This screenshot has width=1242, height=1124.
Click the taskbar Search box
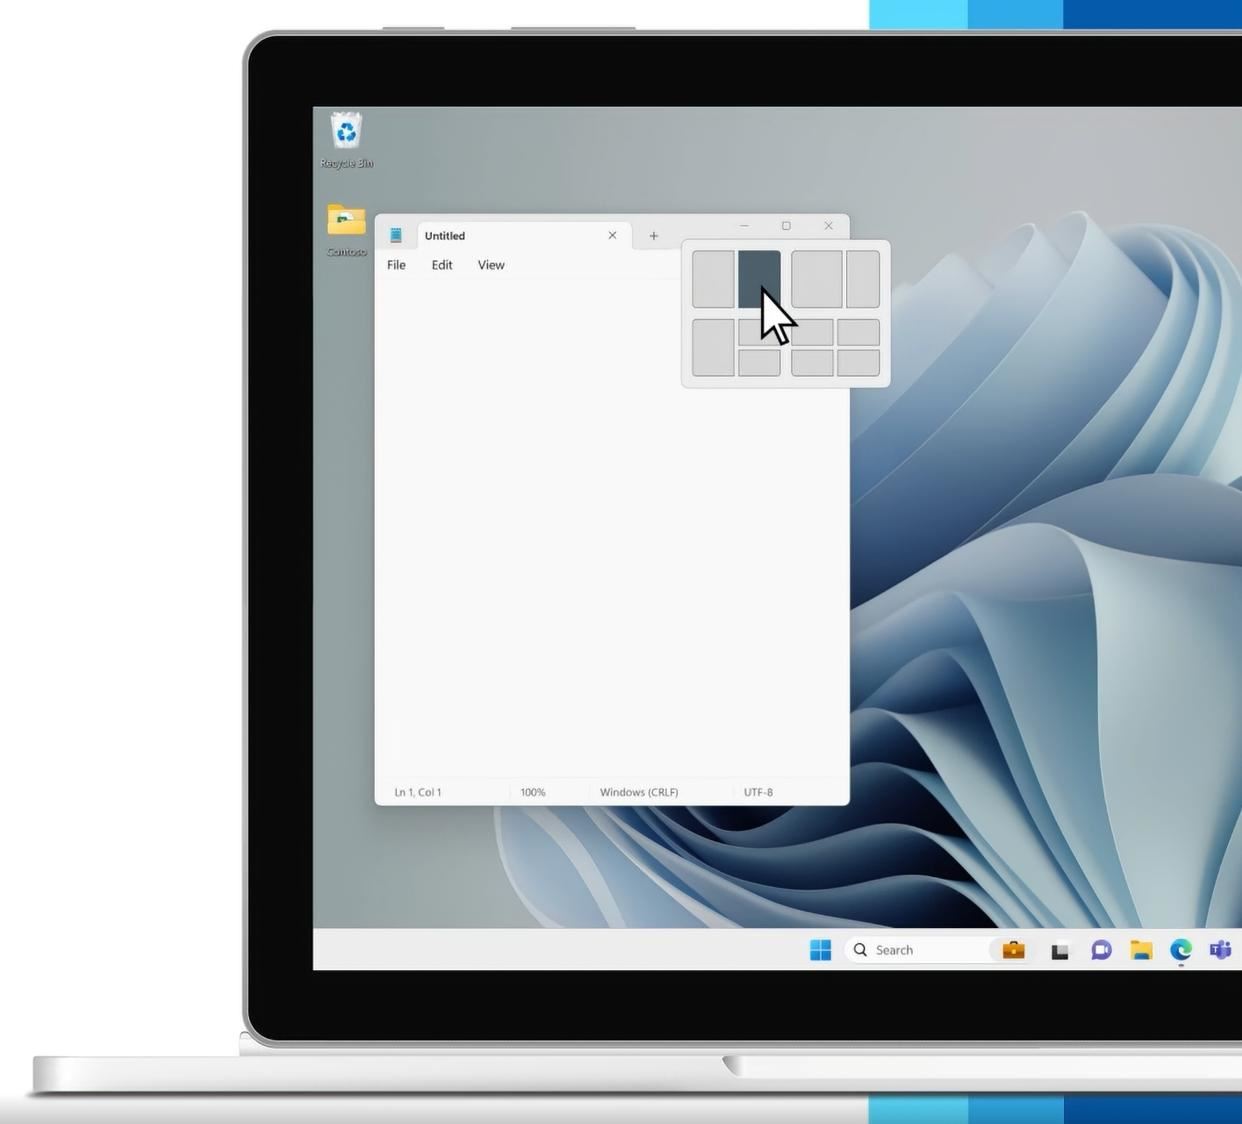(915, 950)
